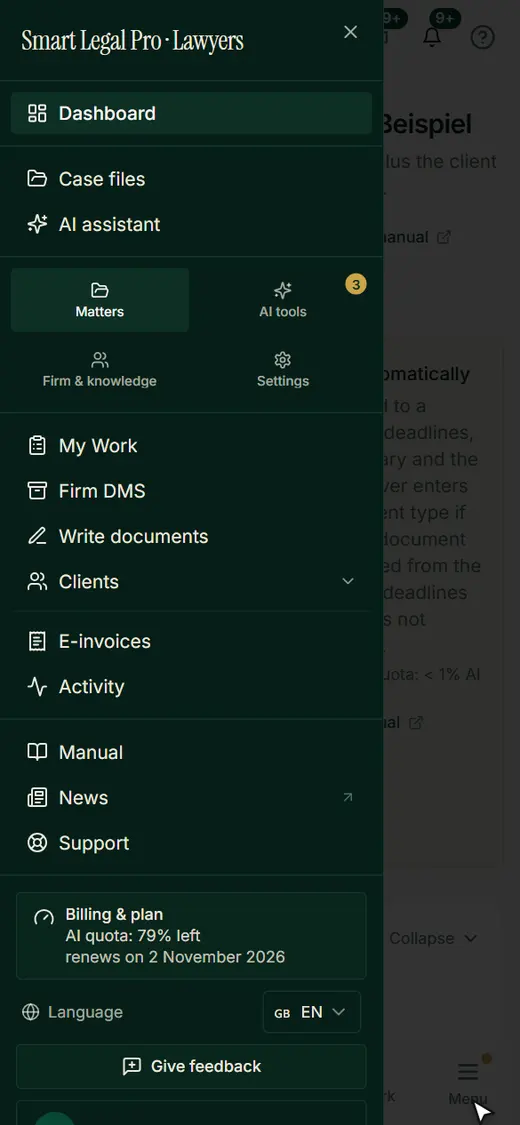The height and width of the screenshot is (1125, 520).
Task: Open E-invoices
Action: point(191,641)
